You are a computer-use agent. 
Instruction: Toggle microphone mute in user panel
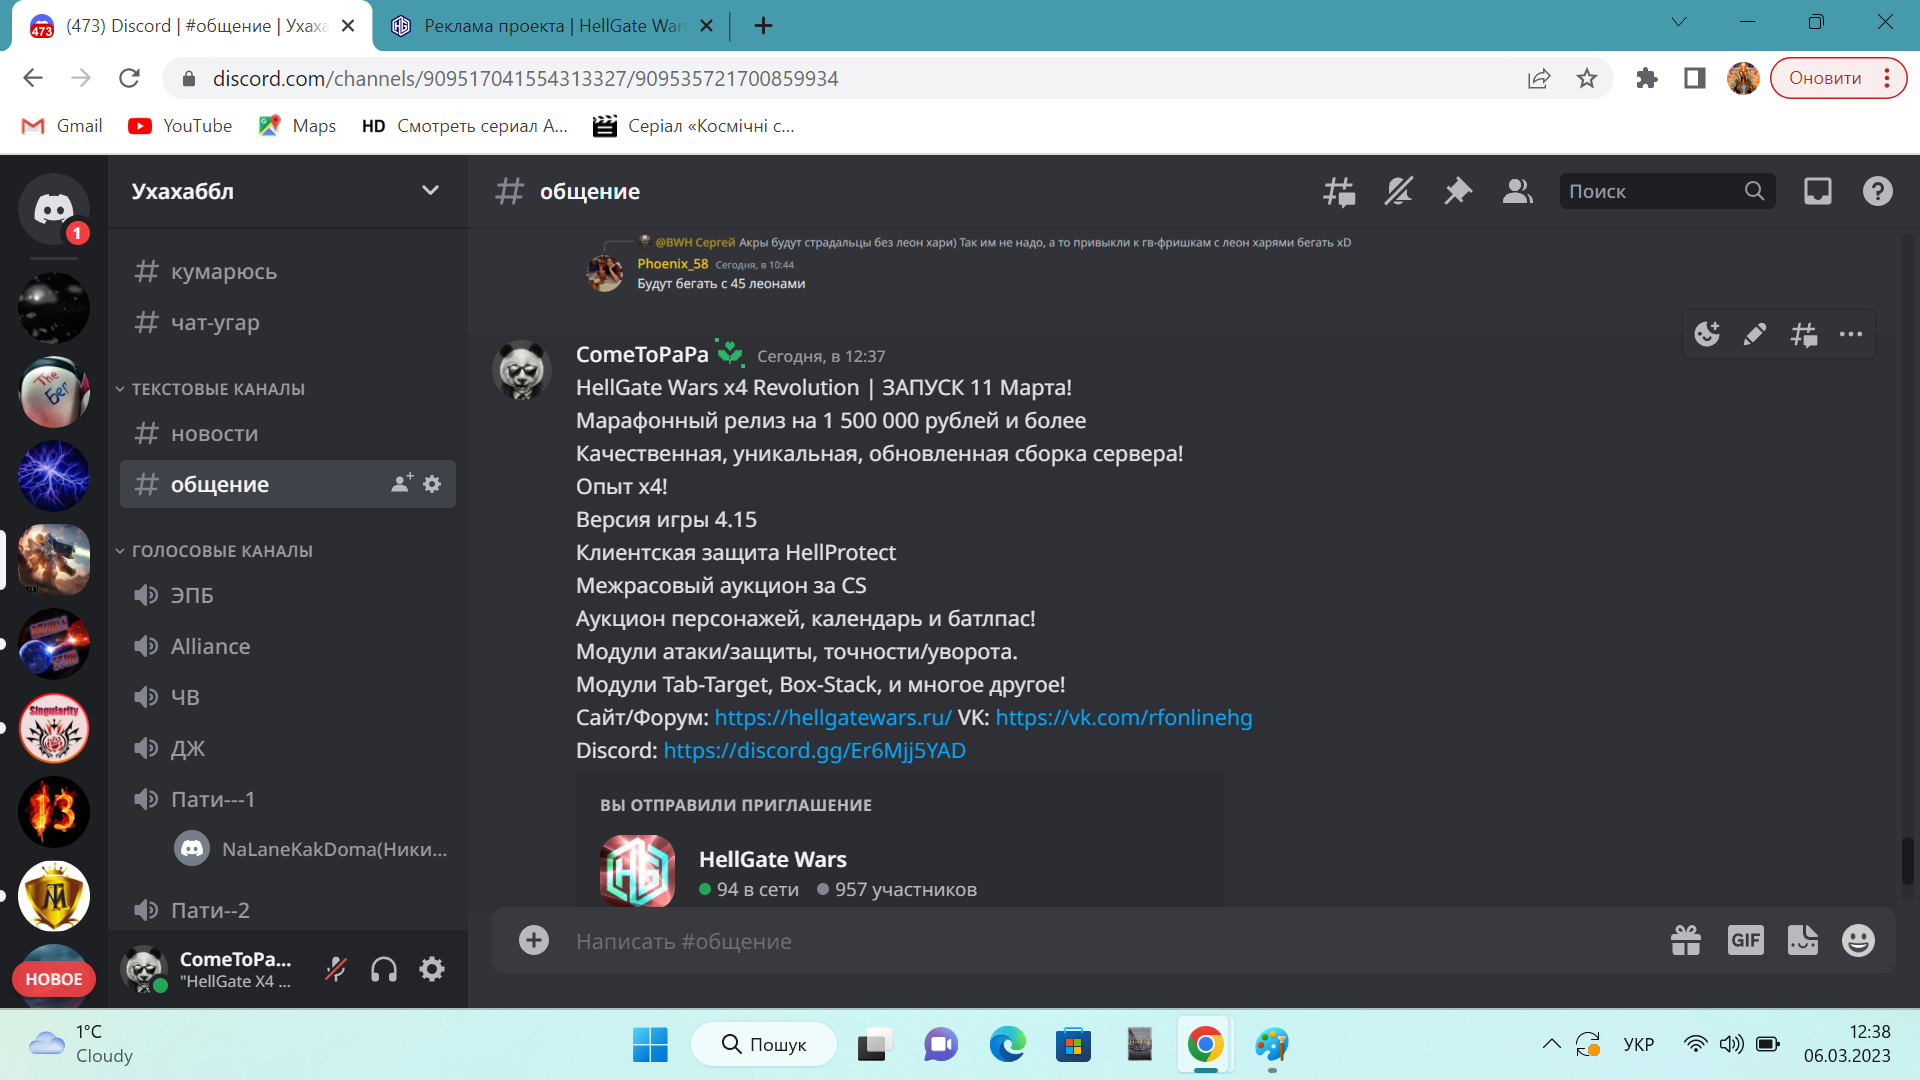click(x=336, y=969)
